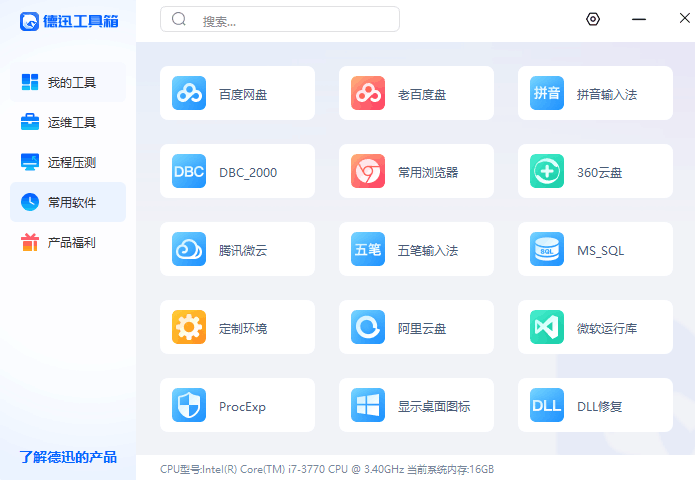Viewport: 695px width, 480px height.
Task: Click the 了解德迅的产品 link
Action: tap(68, 457)
